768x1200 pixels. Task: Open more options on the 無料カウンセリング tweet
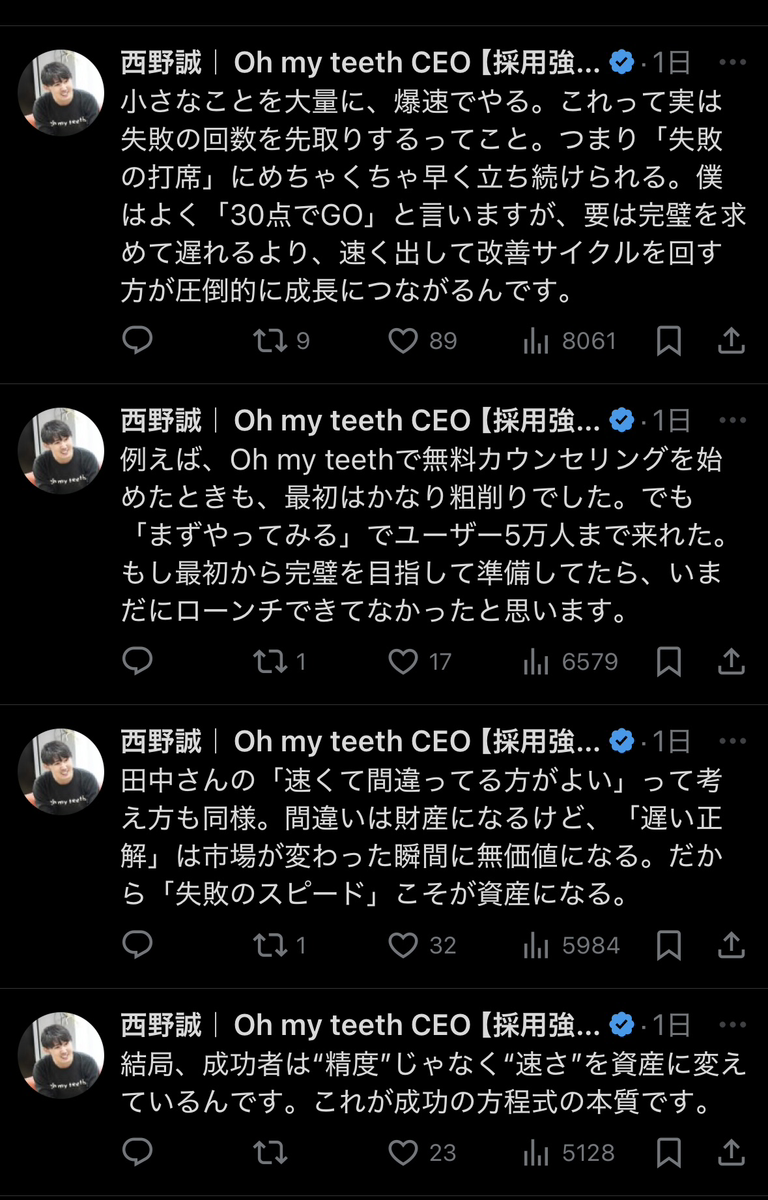(x=731, y=421)
